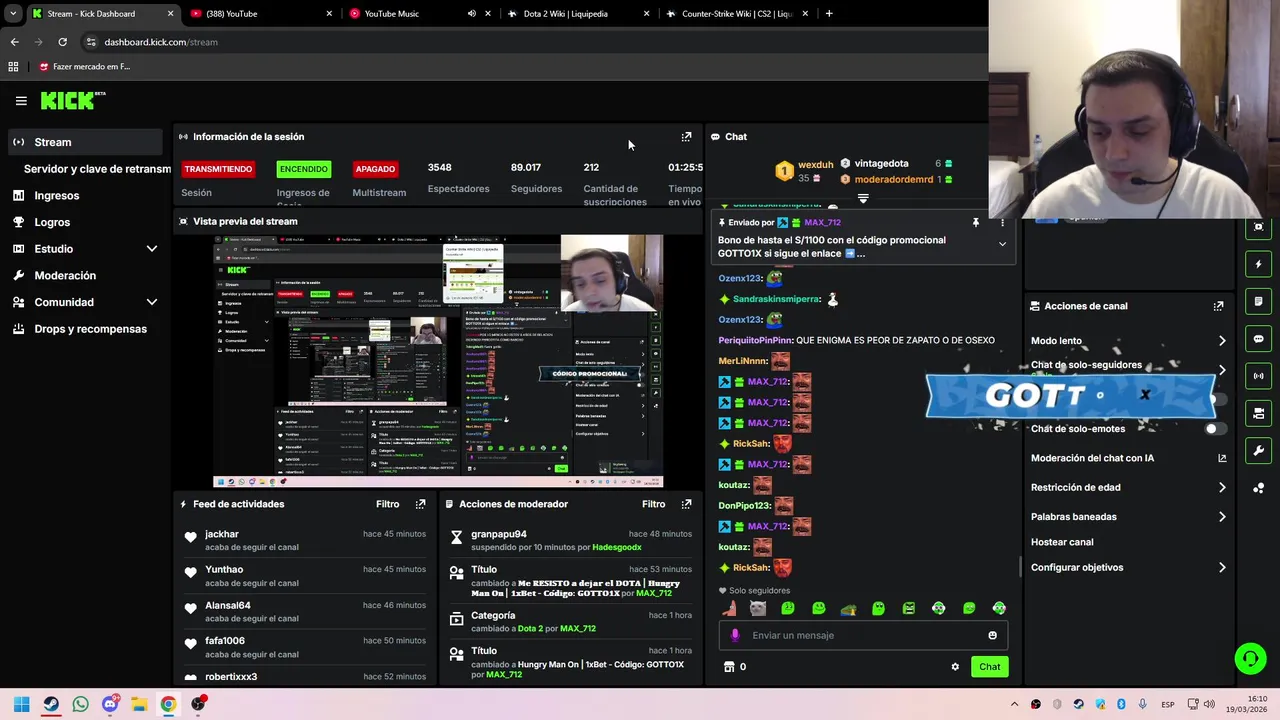Viewport: 1280px width, 720px height.
Task: Open Configurar objetivos options arrow
Action: pyautogui.click(x=1222, y=568)
